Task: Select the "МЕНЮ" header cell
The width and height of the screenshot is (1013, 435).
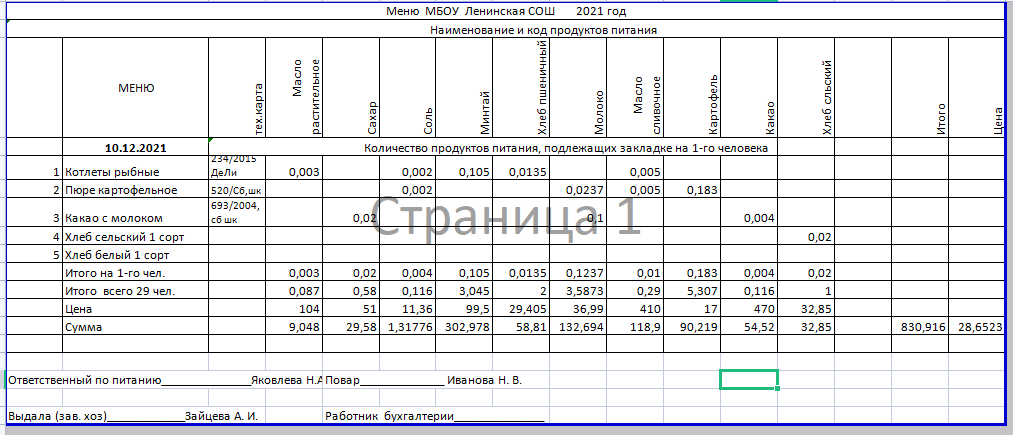Action: click(136, 88)
